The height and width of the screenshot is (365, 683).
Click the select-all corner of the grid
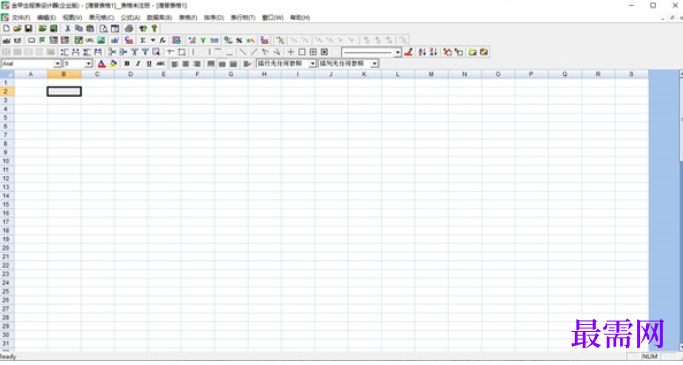(7, 74)
